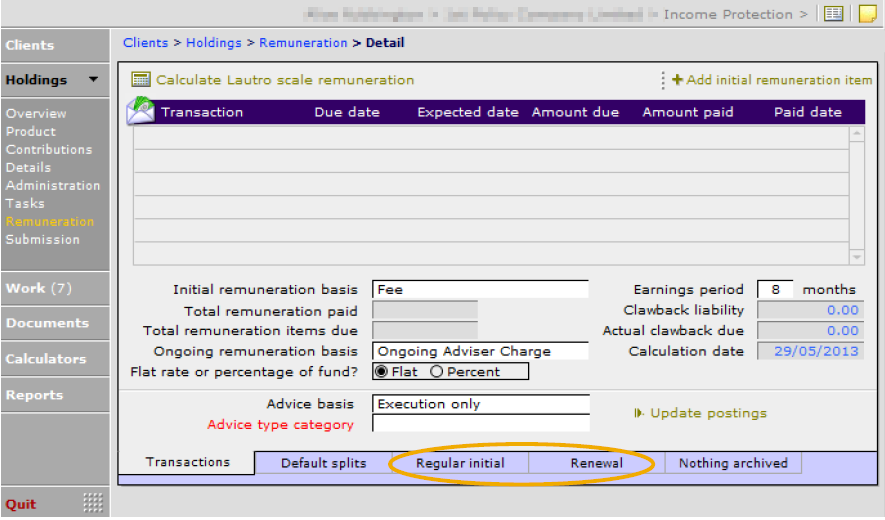Click Quit in the sidebar
The image size is (885, 520).
pos(21,504)
